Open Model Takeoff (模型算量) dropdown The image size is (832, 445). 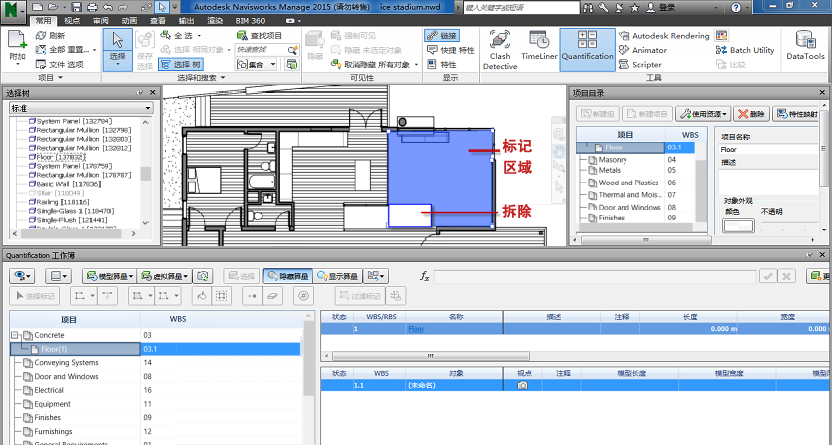tap(109, 276)
